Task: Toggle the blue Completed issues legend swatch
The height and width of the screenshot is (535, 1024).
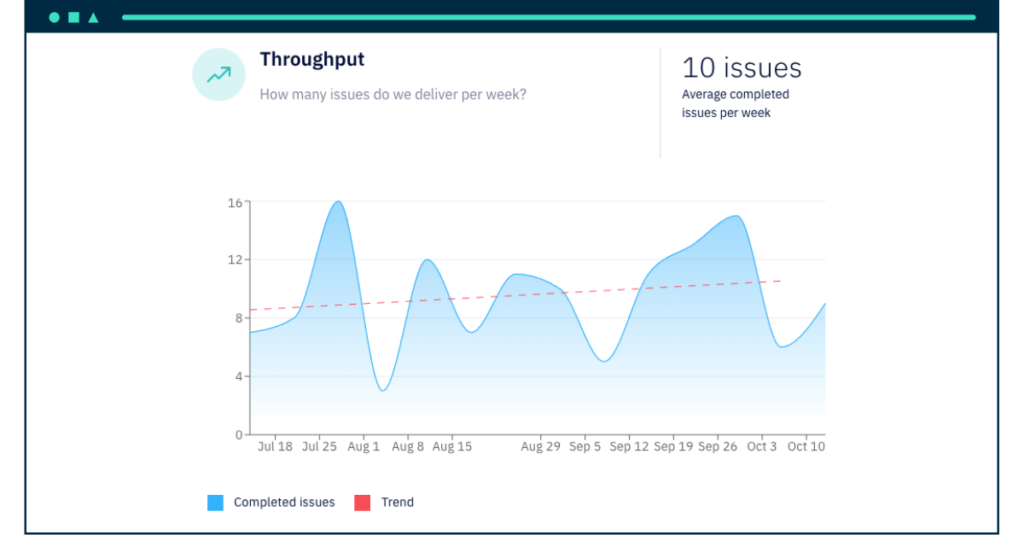Action: pyautogui.click(x=216, y=502)
